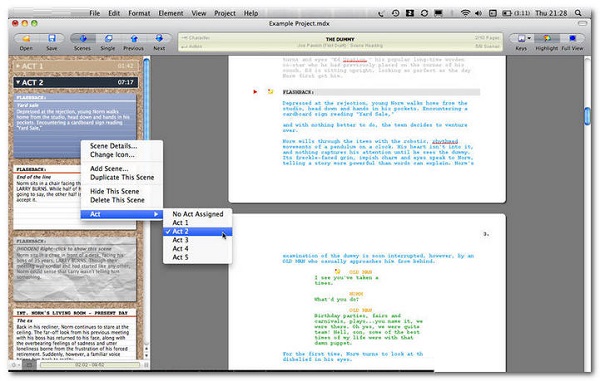Toggle the Highlight toolbar icon
The height and width of the screenshot is (381, 600).
pos(547,38)
